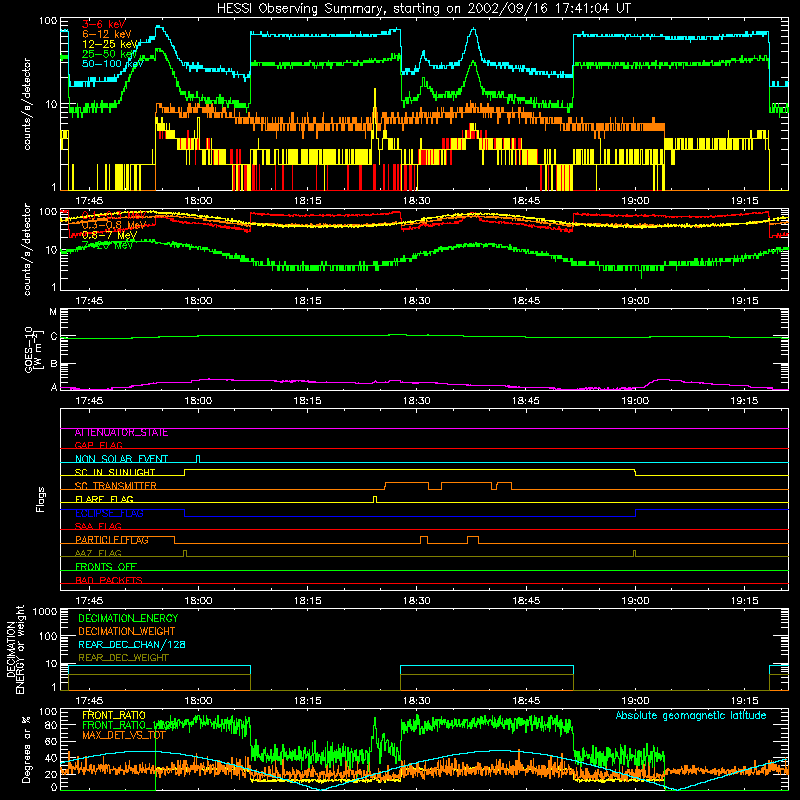Click the B class label on GOES axis
This screenshot has width=800, height=800.
click(54, 364)
